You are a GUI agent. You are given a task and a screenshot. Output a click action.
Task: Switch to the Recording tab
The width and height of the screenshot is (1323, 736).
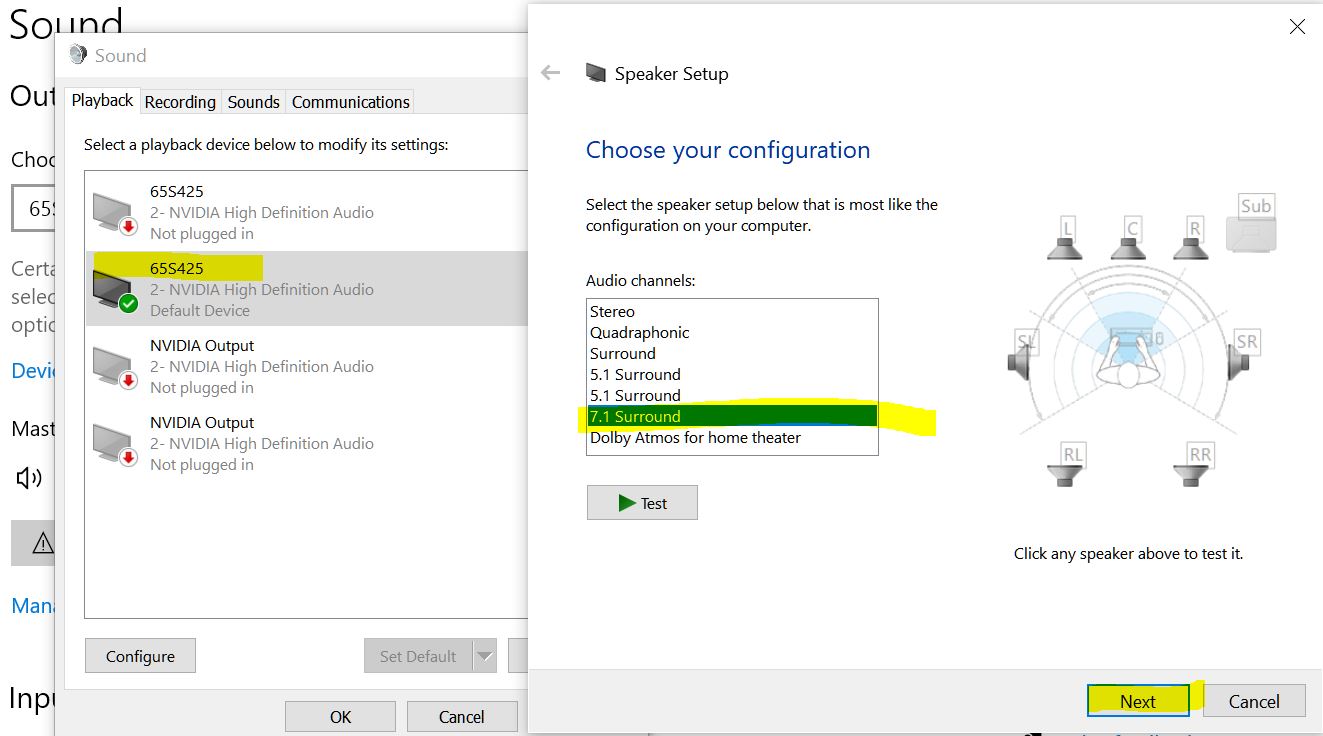(180, 102)
